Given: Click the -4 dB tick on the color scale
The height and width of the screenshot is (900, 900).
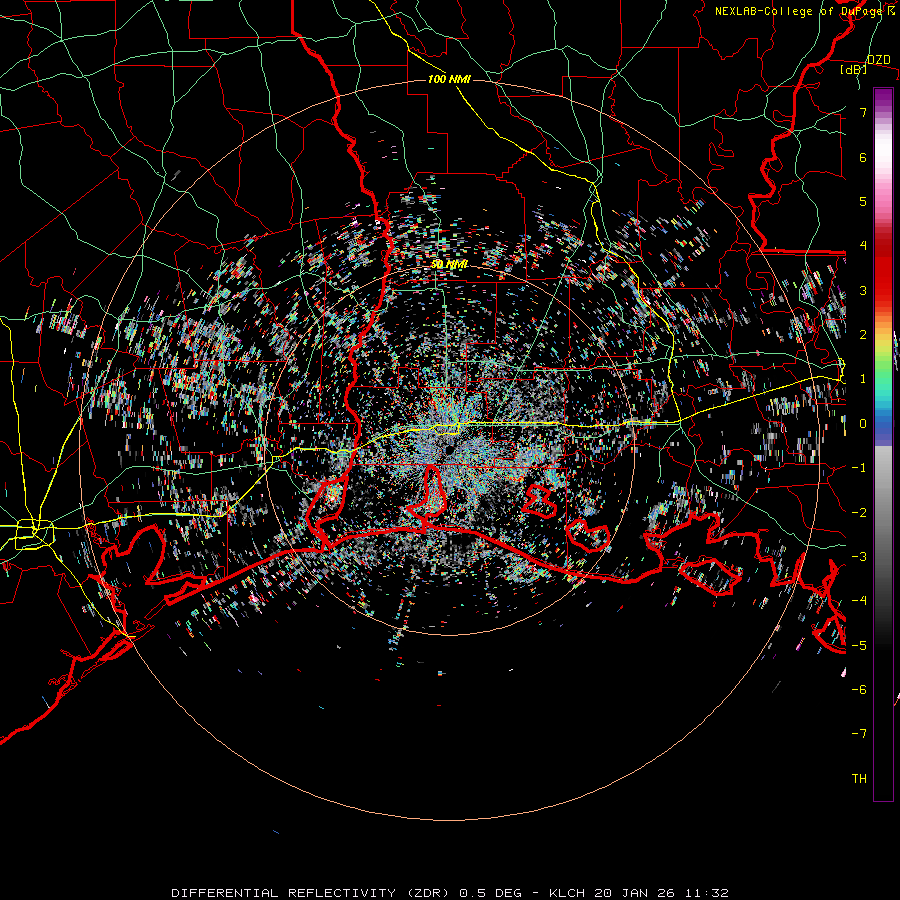Looking at the screenshot, I should coord(859,601).
